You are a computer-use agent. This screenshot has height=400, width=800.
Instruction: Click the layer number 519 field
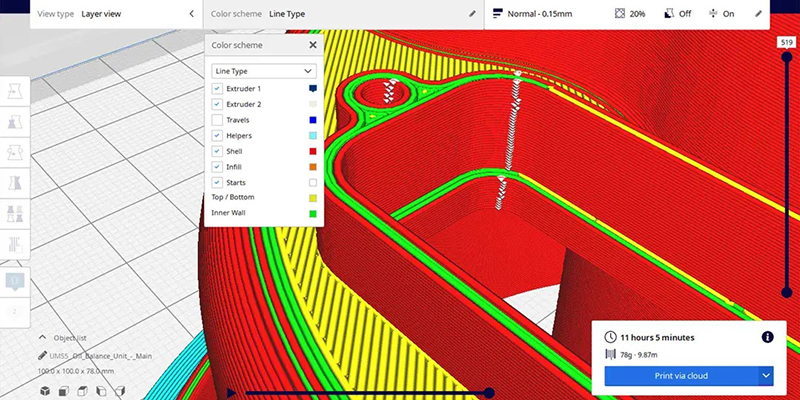coord(787,42)
